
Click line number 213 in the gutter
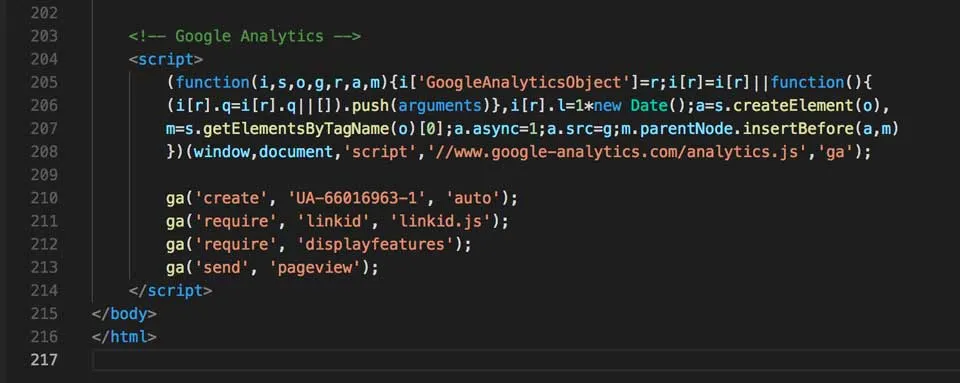pos(43,267)
